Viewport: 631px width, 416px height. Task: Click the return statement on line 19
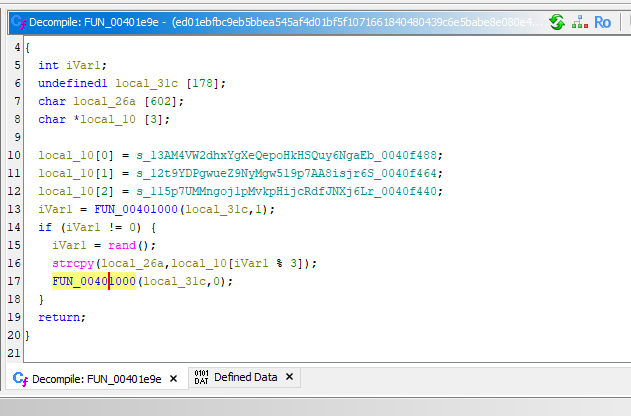click(x=59, y=317)
